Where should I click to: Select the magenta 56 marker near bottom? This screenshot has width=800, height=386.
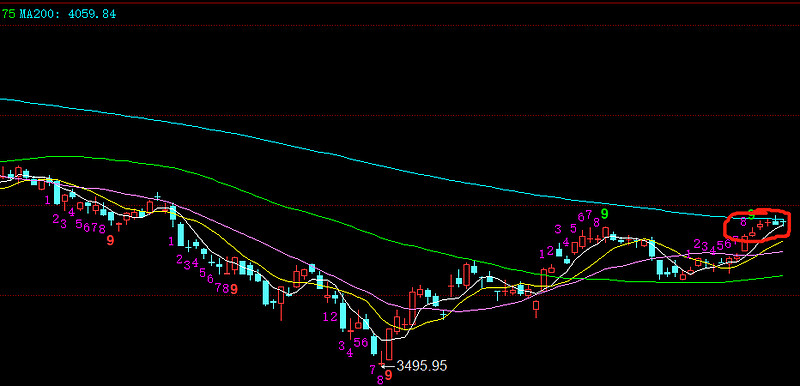pyautogui.click(x=361, y=343)
